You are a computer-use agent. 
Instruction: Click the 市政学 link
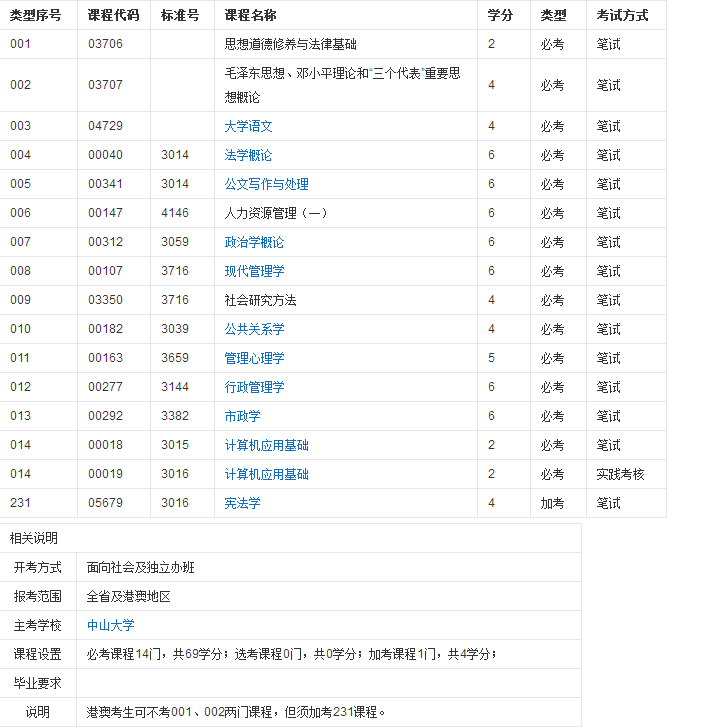click(242, 416)
